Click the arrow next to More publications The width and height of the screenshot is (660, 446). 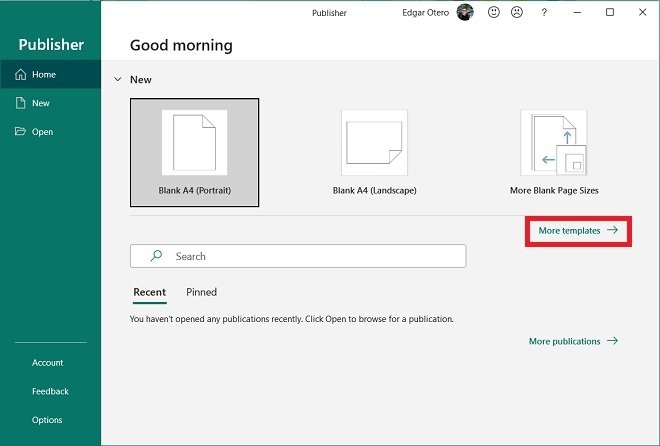pyautogui.click(x=612, y=340)
